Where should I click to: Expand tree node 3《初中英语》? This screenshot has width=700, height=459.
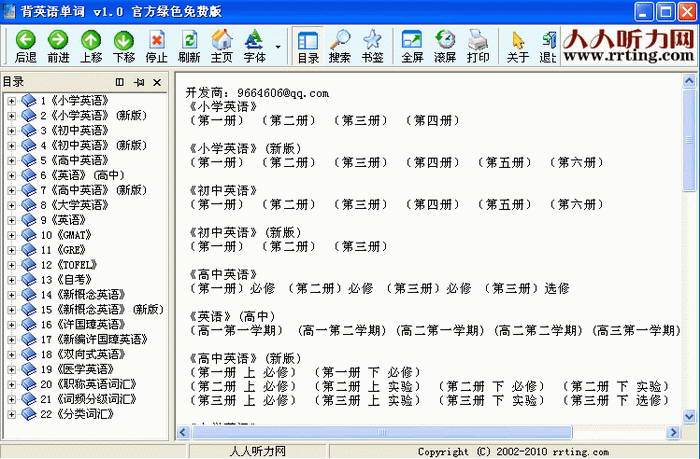(12, 131)
